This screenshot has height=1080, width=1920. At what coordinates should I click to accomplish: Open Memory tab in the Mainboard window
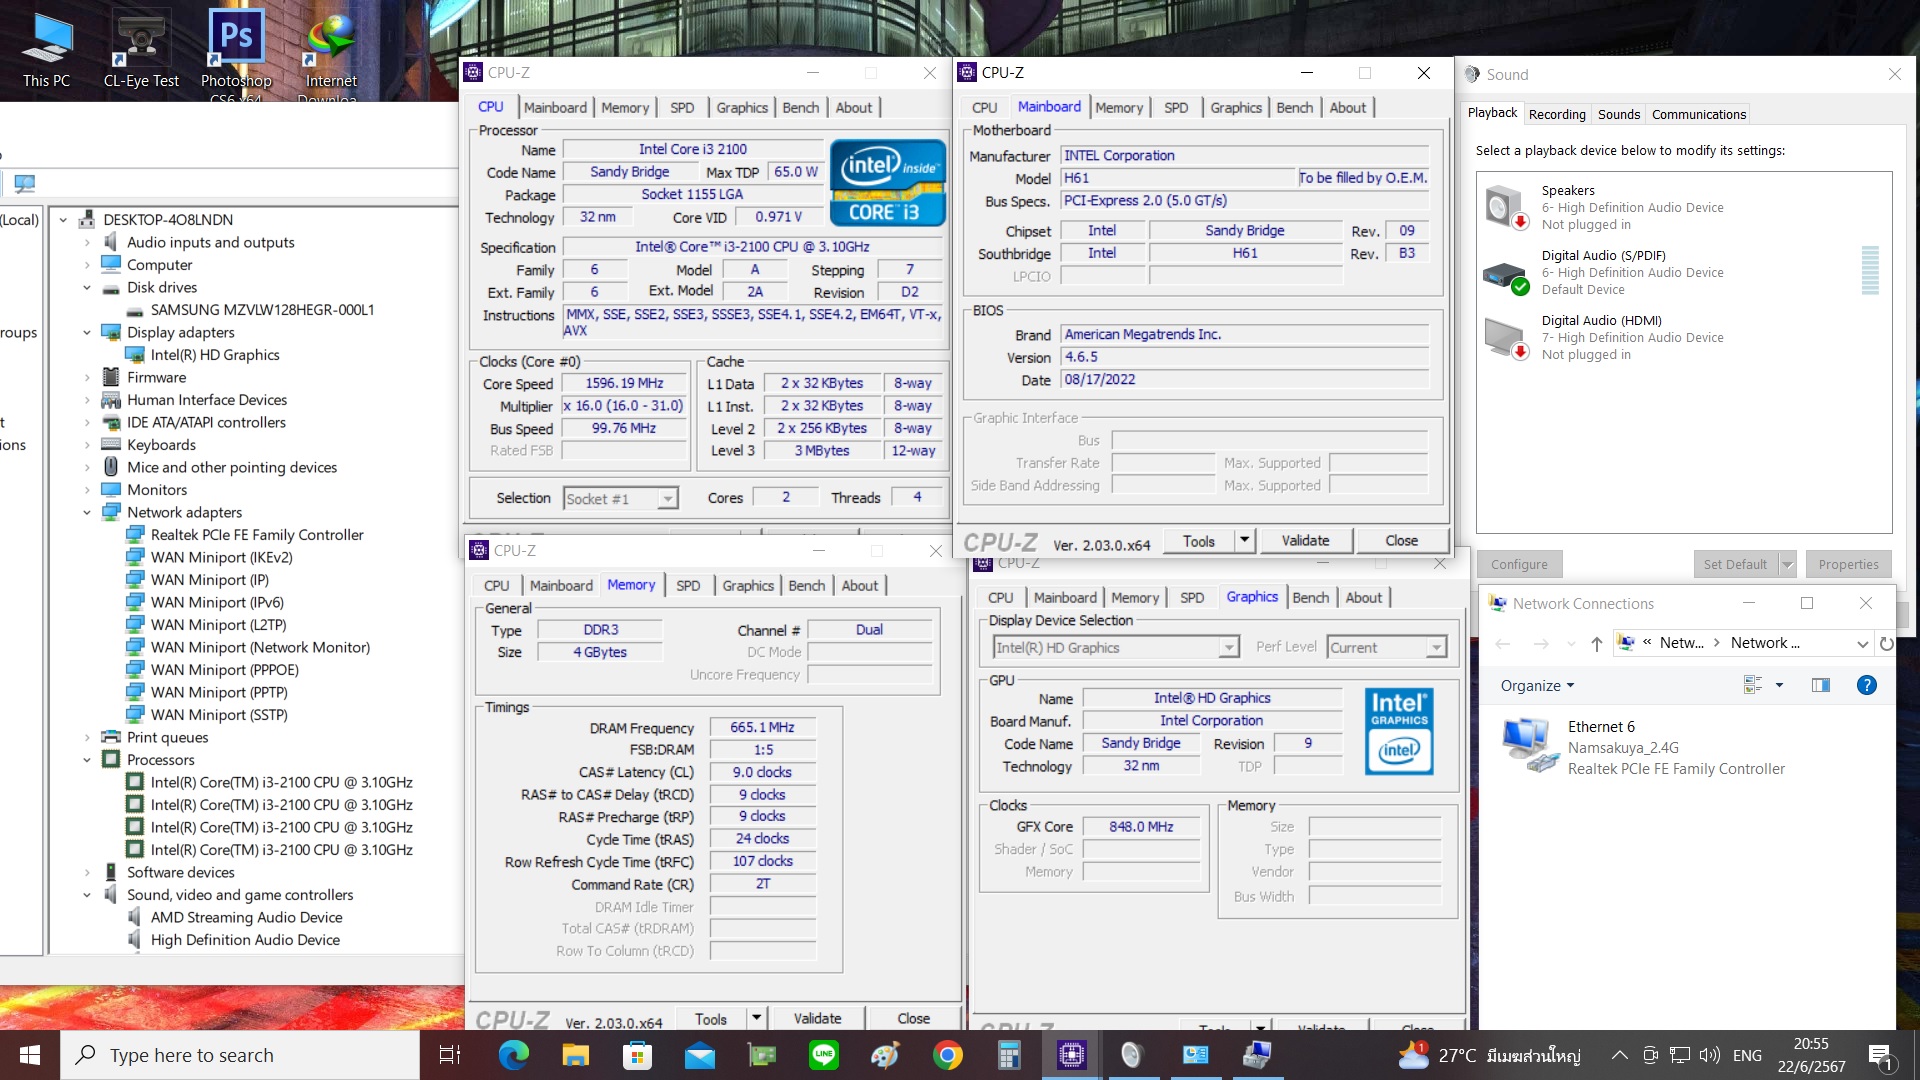pos(1118,108)
